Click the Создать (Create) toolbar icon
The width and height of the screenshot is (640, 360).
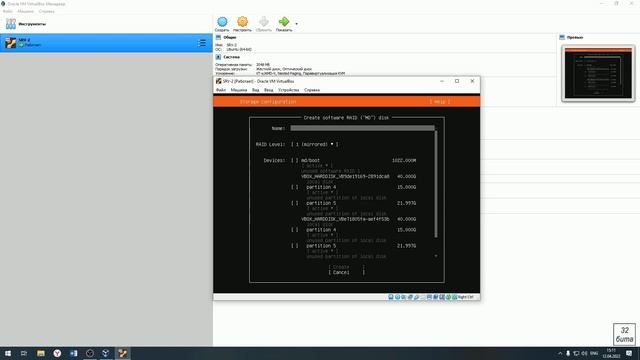(x=222, y=22)
